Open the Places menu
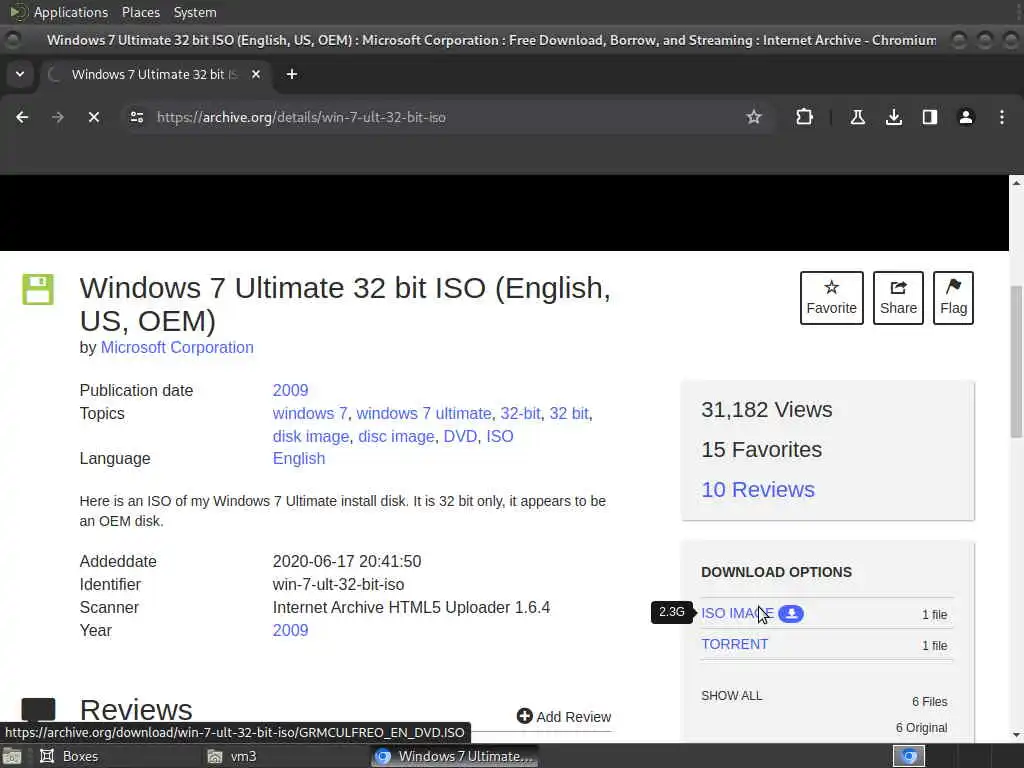The height and width of the screenshot is (768, 1024). click(141, 12)
